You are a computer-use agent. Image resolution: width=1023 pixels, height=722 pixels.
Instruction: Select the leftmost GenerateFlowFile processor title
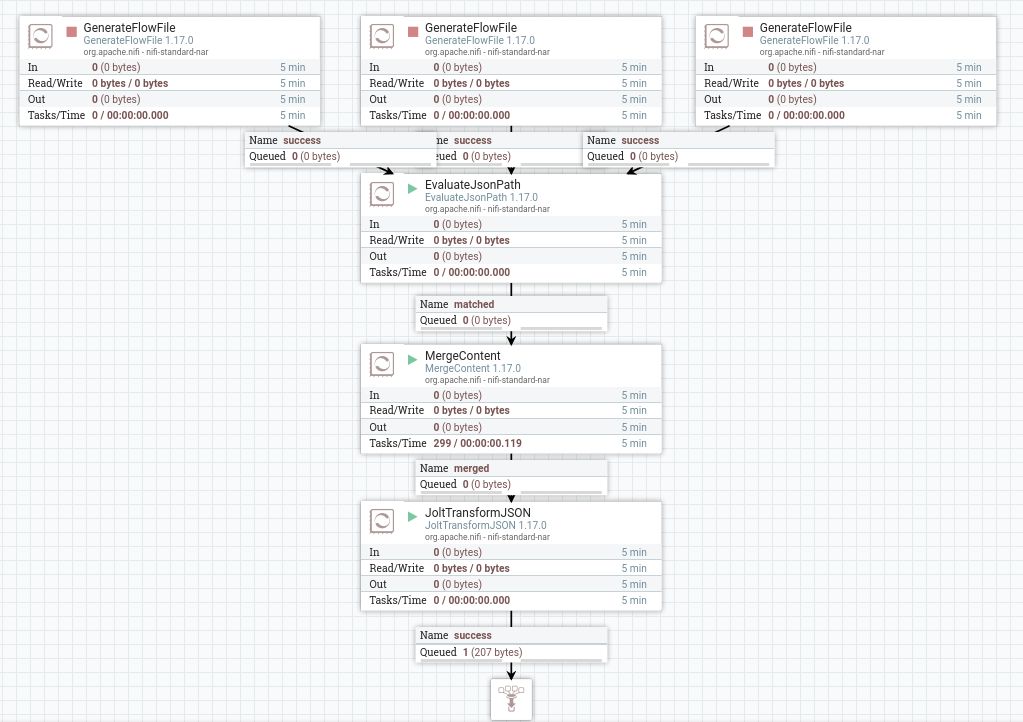129,27
